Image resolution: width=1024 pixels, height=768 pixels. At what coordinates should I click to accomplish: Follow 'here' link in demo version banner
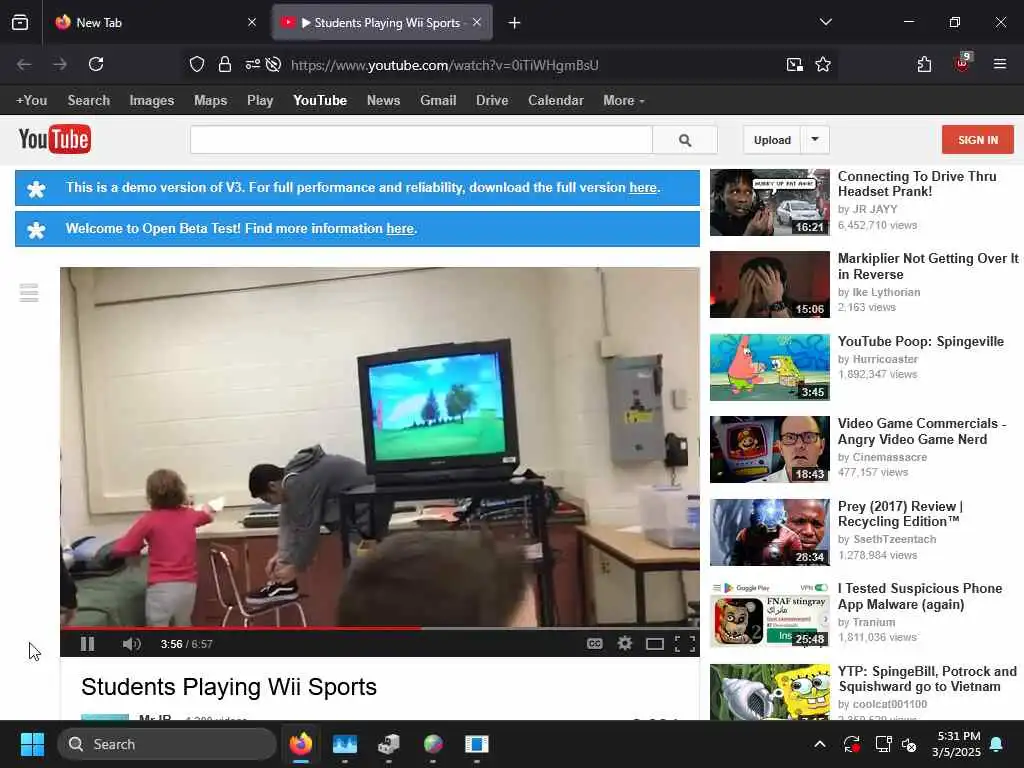[643, 187]
